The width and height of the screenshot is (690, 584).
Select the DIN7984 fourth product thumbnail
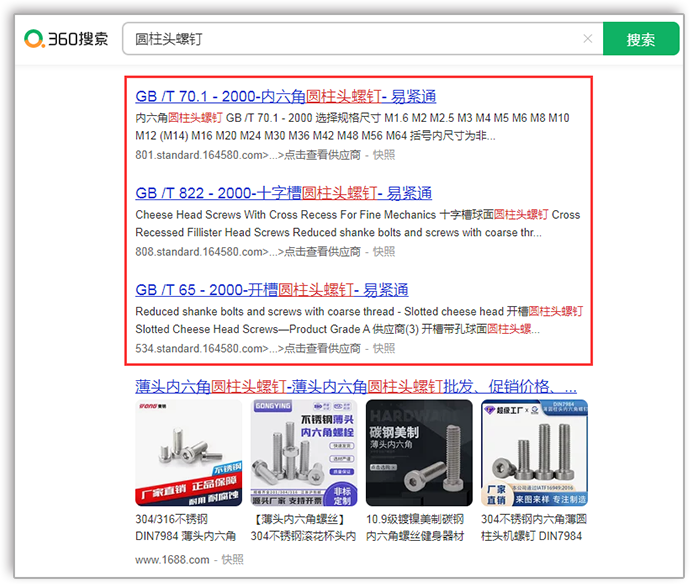[x=534, y=453]
